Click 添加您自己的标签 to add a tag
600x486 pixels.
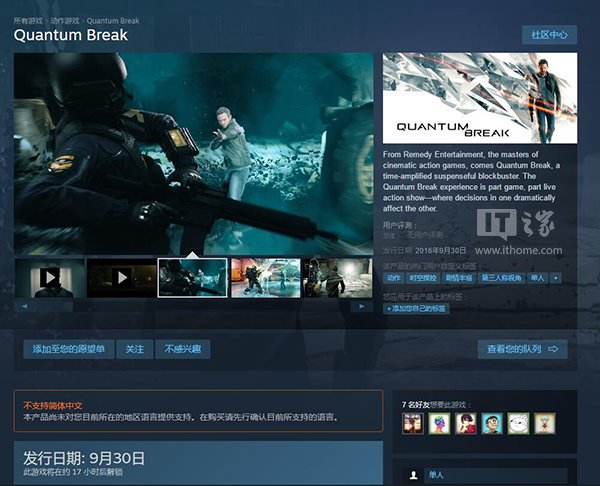(416, 308)
